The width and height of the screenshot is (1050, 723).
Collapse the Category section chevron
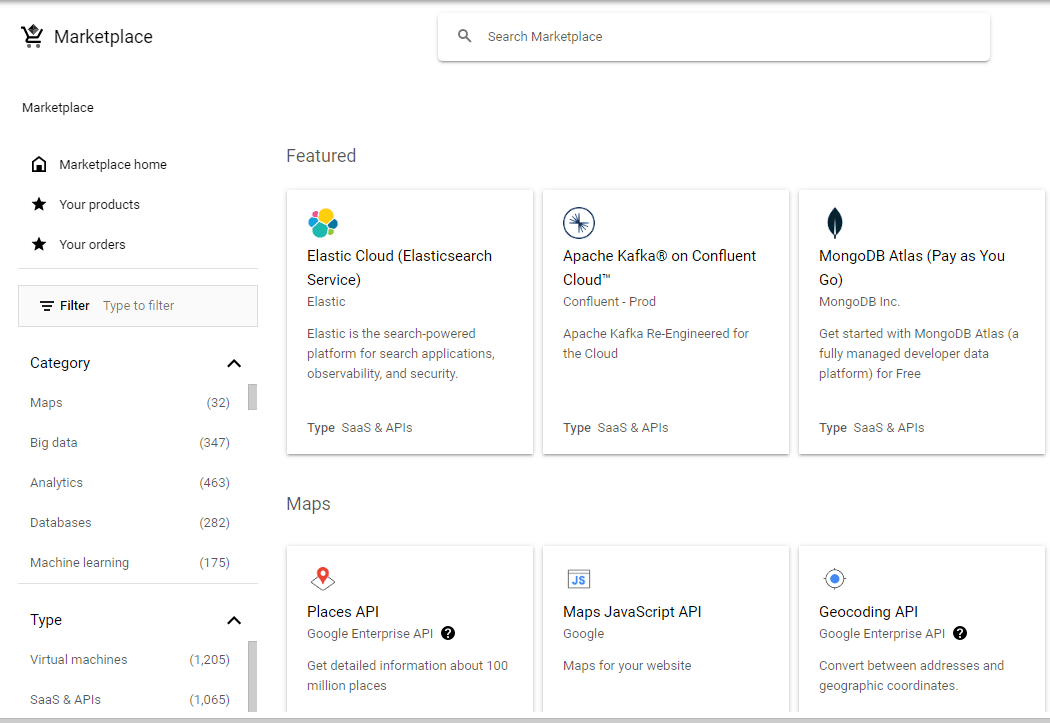point(234,364)
